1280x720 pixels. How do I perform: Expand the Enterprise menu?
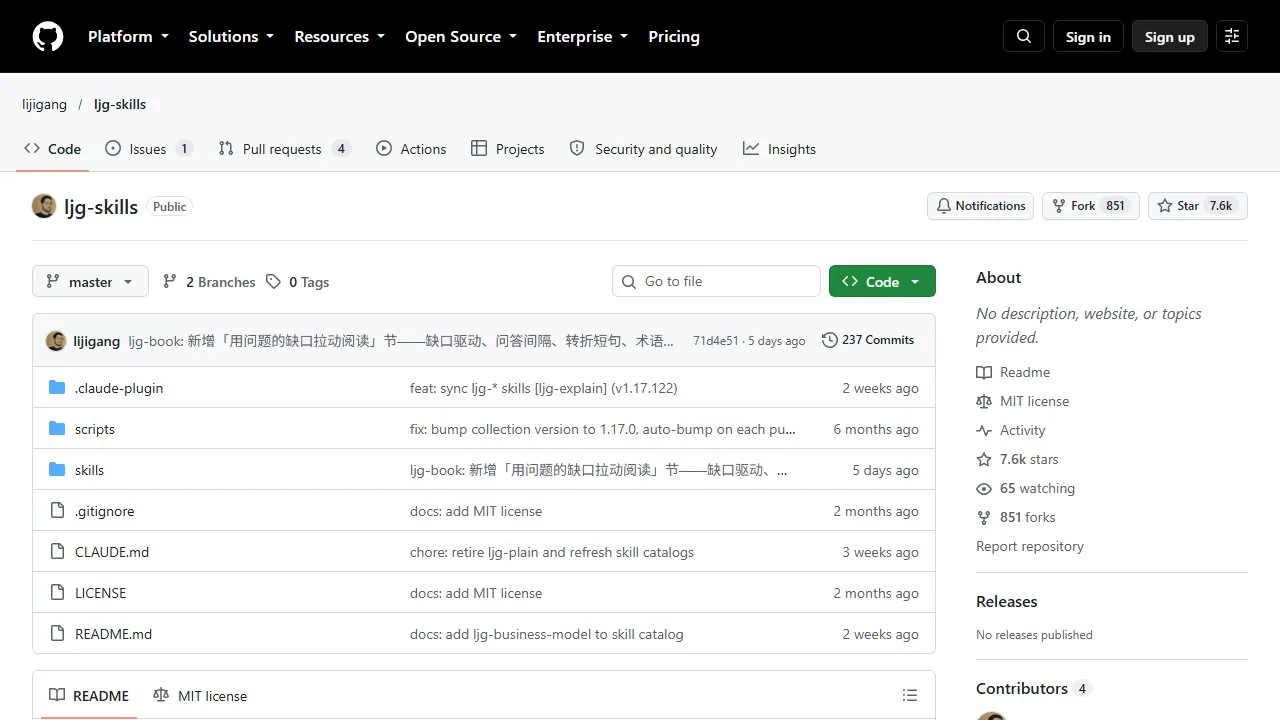pos(582,36)
